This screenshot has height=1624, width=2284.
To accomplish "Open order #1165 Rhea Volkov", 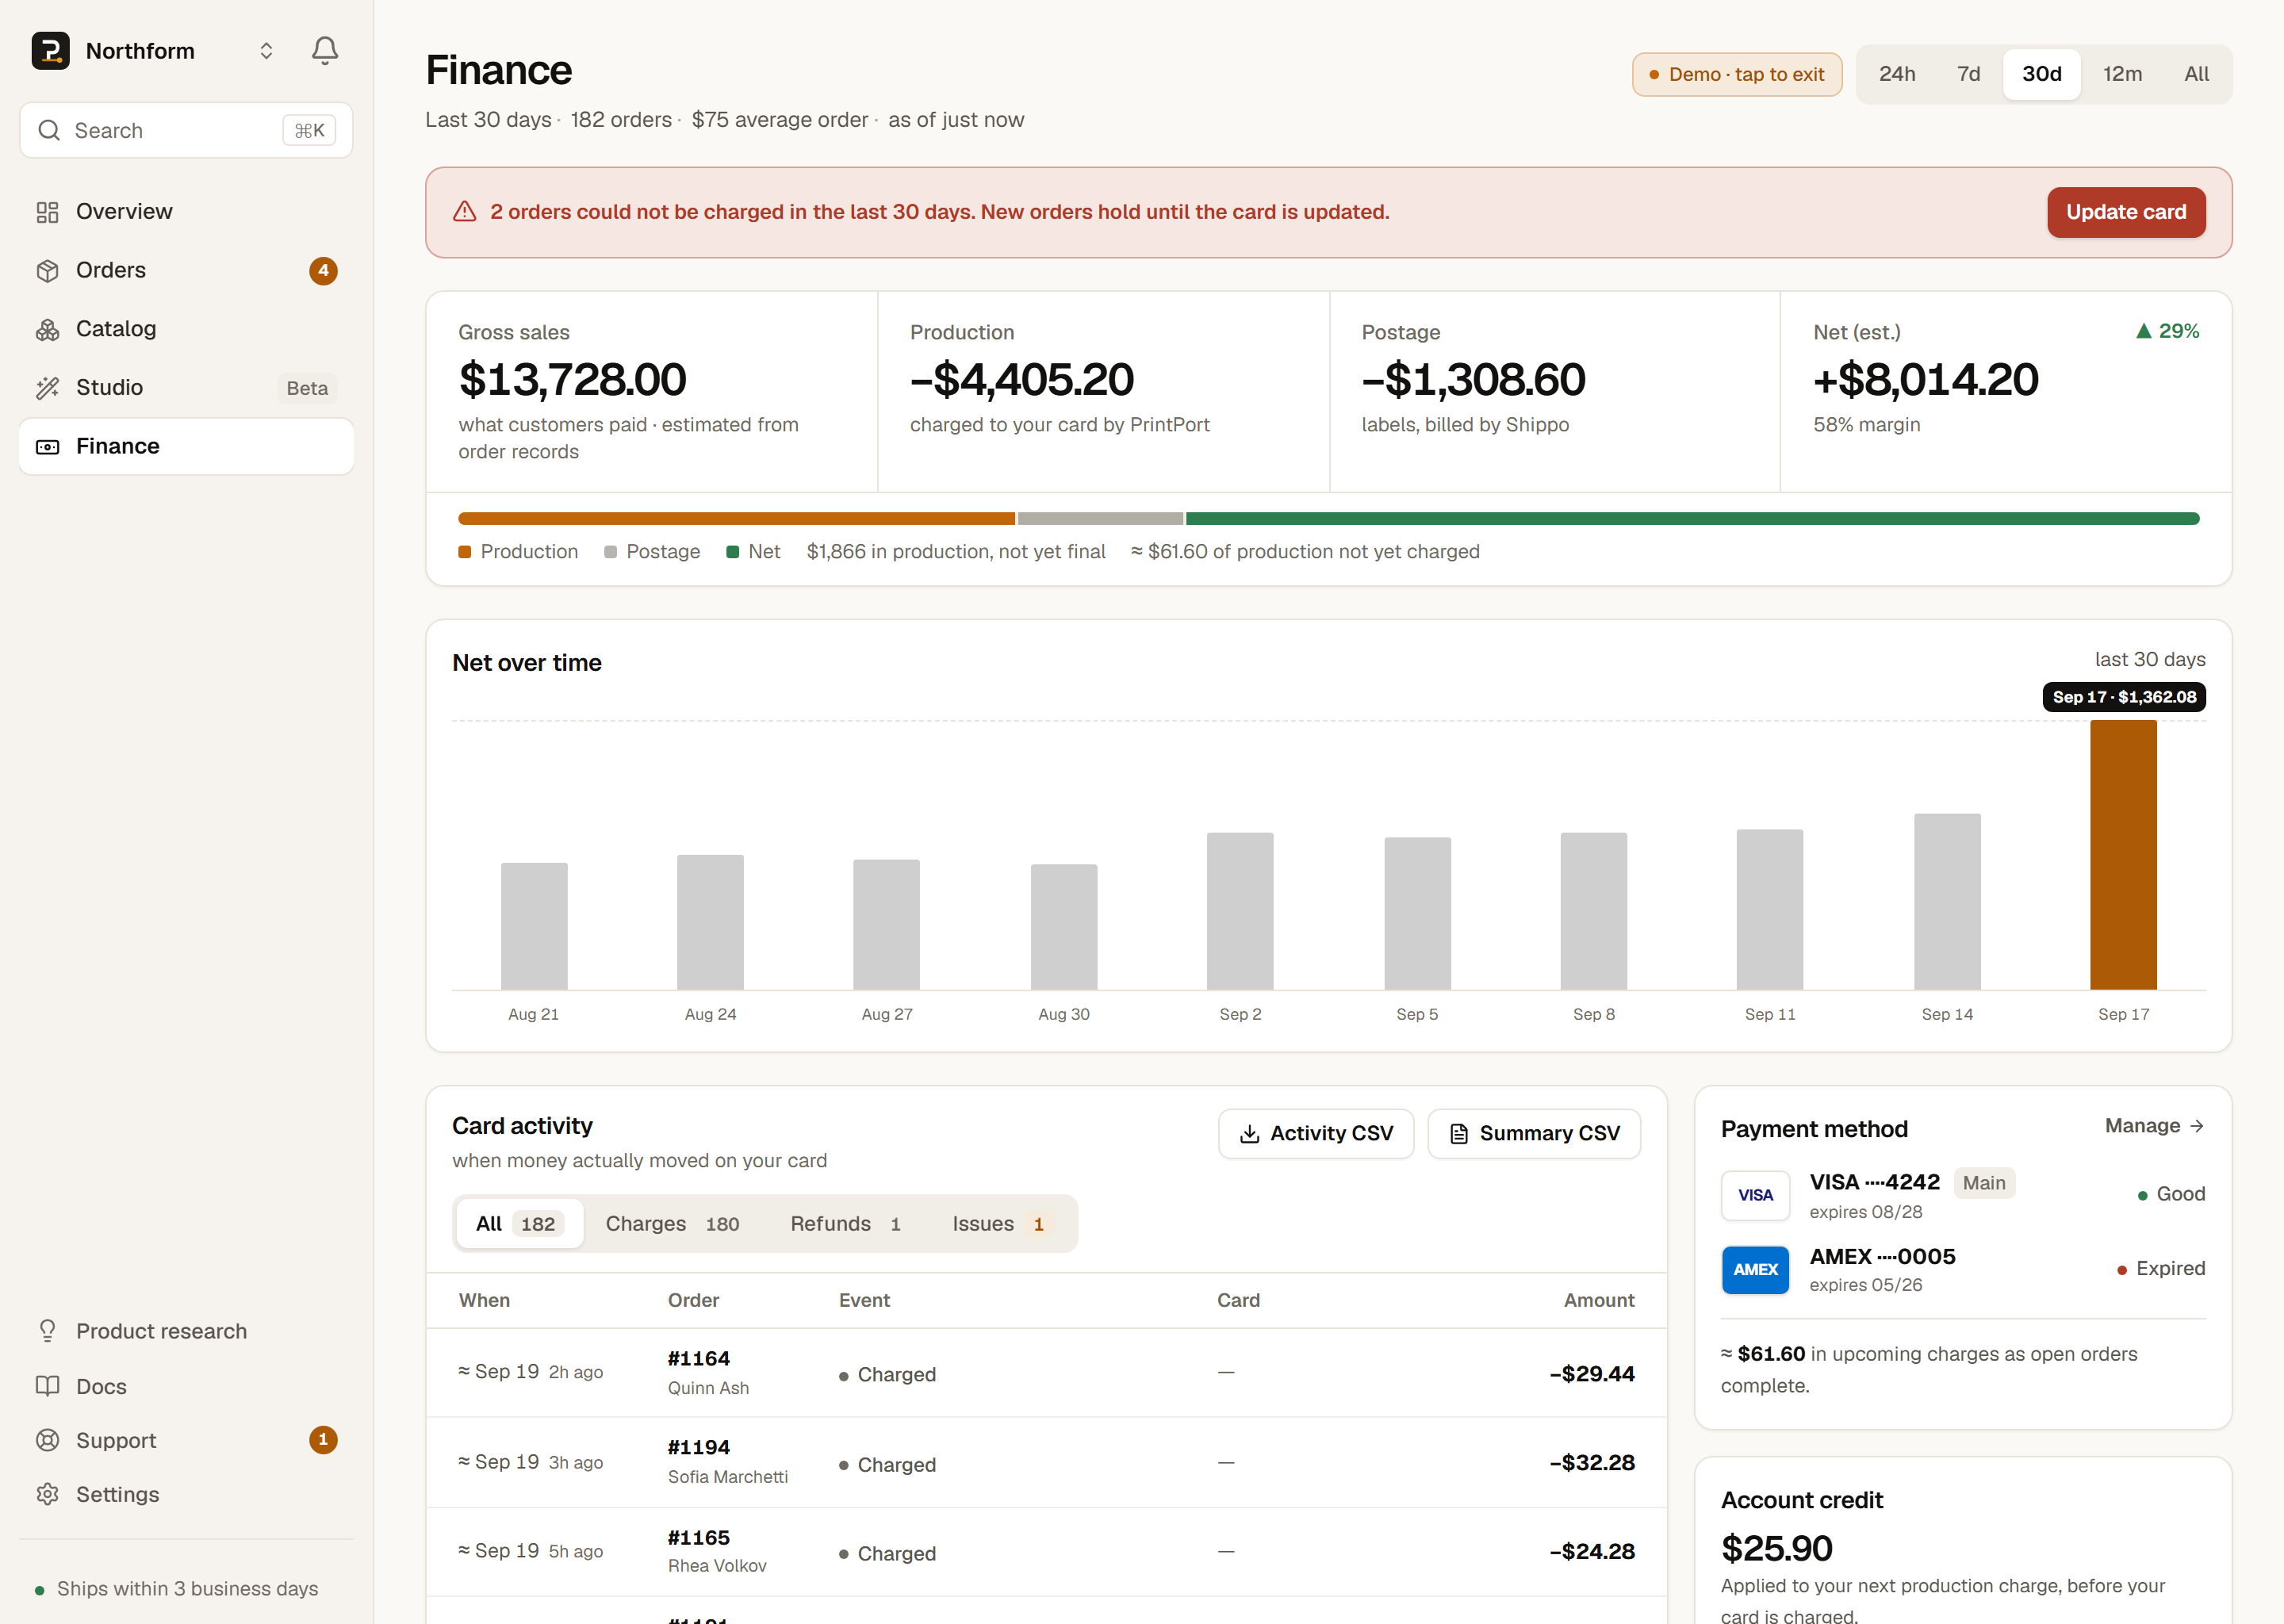I will click(x=1046, y=1551).
